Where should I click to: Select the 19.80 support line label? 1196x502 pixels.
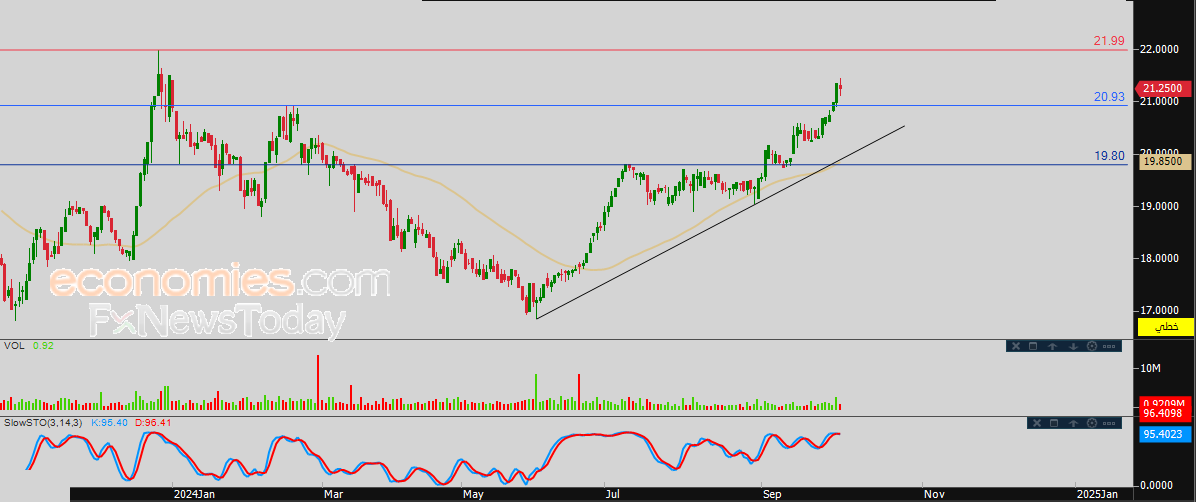coord(1110,156)
